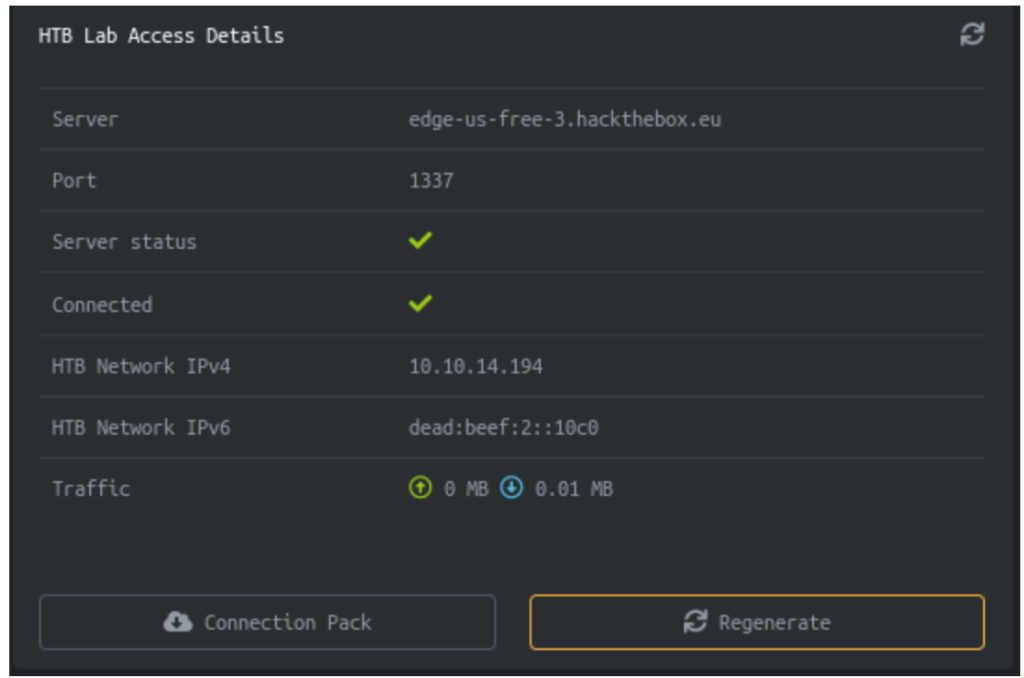This screenshot has width=1024, height=678.
Task: Click the HTB Network IPv6 label
Action: tap(141, 428)
